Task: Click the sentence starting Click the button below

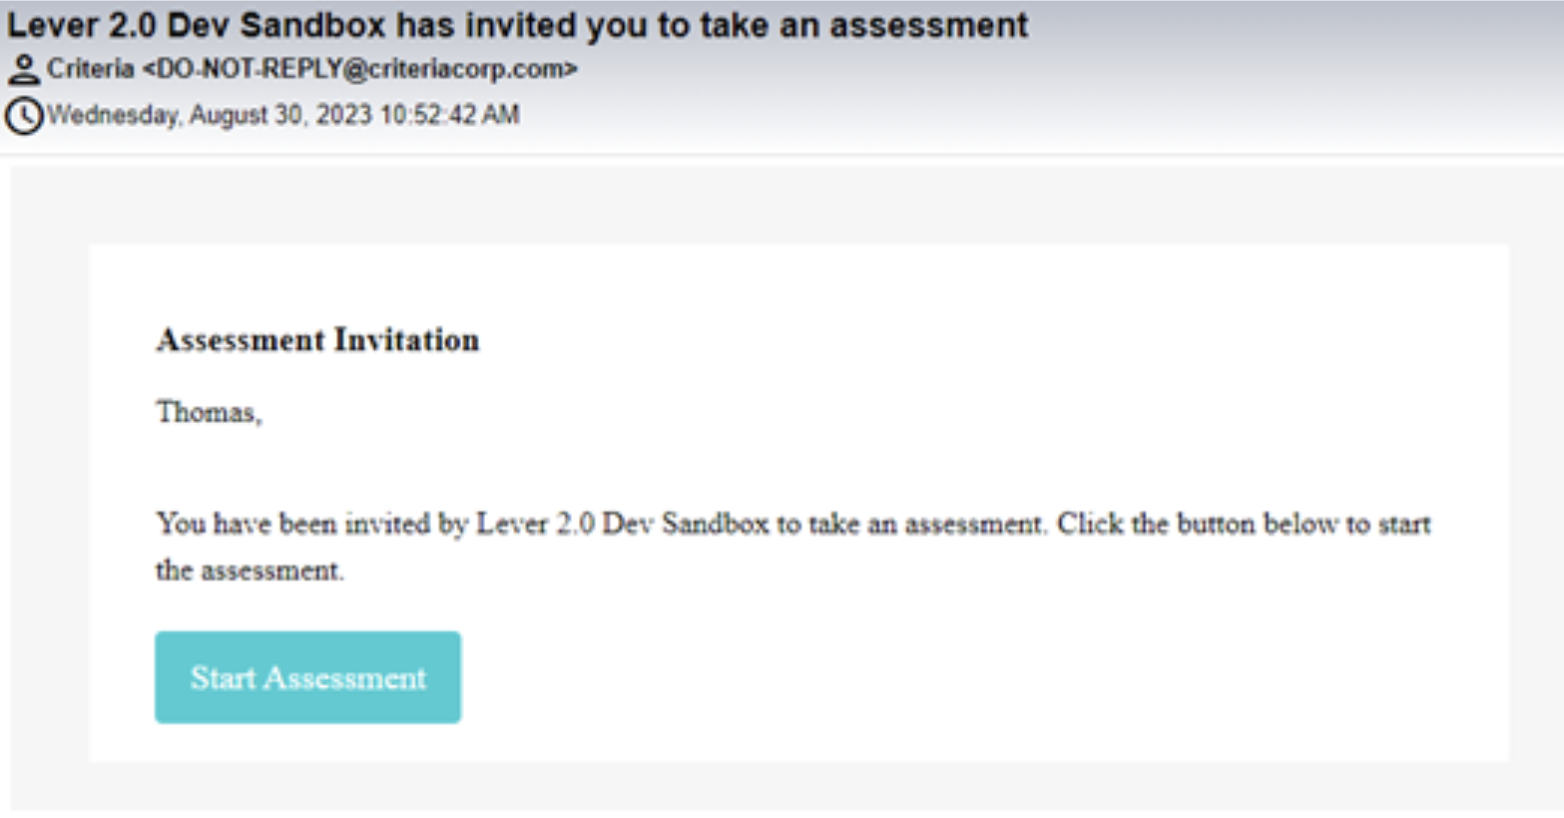Action: click(1244, 524)
